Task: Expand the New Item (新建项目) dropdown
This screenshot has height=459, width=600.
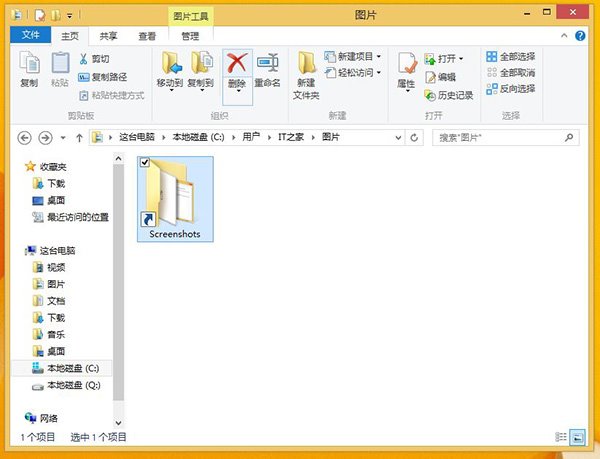Action: click(x=379, y=57)
